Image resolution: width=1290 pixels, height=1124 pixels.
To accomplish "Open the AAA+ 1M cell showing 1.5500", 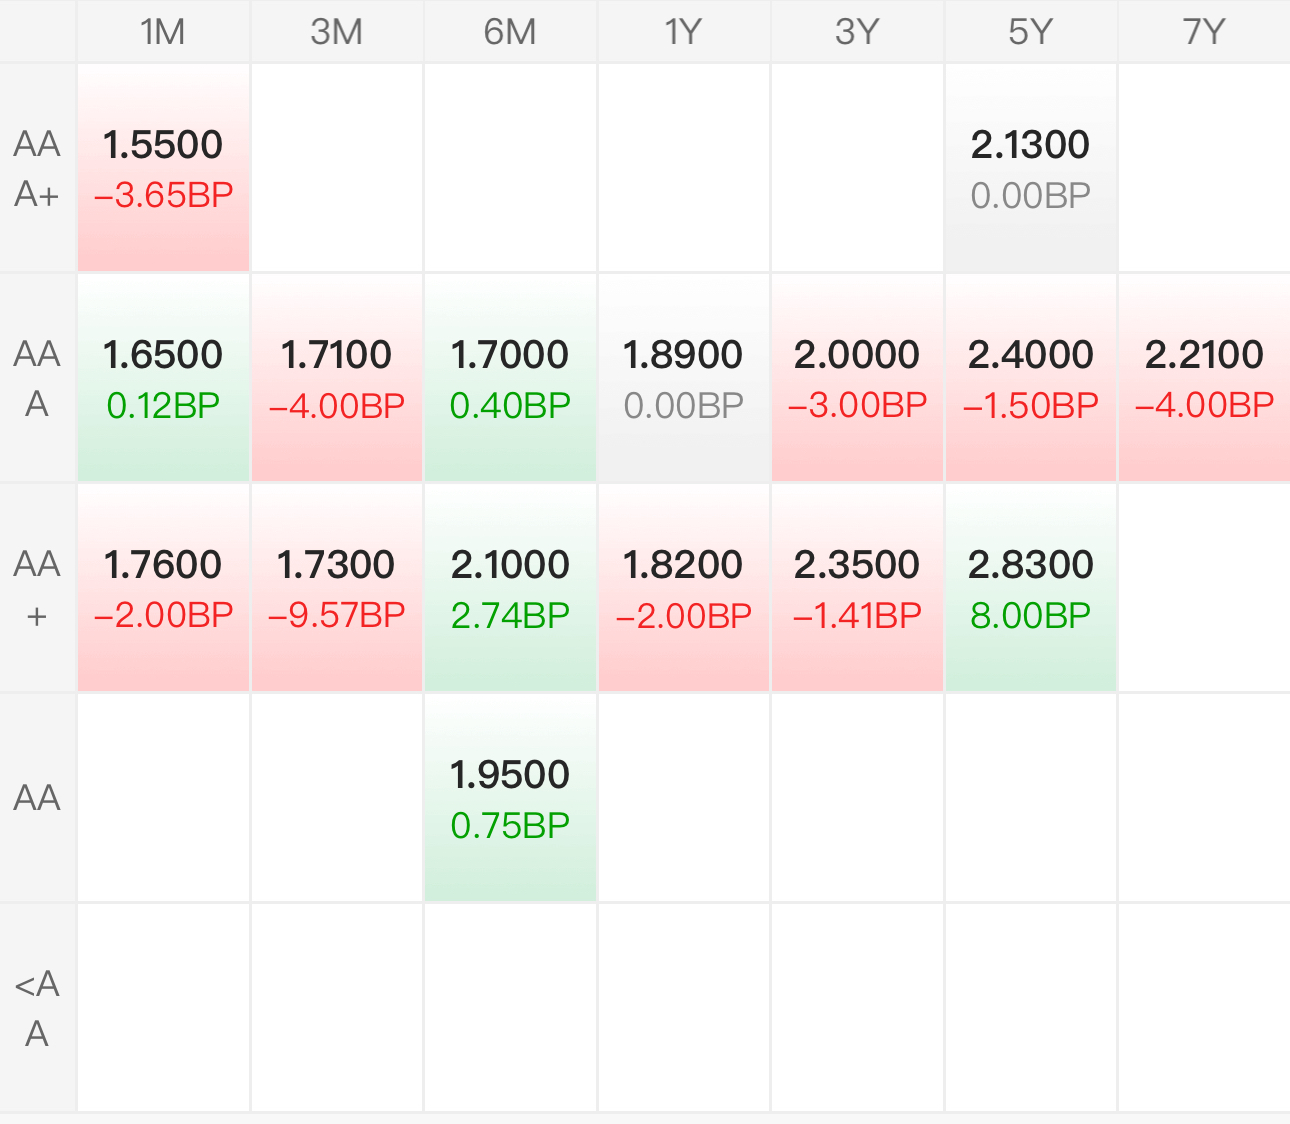I will [163, 168].
